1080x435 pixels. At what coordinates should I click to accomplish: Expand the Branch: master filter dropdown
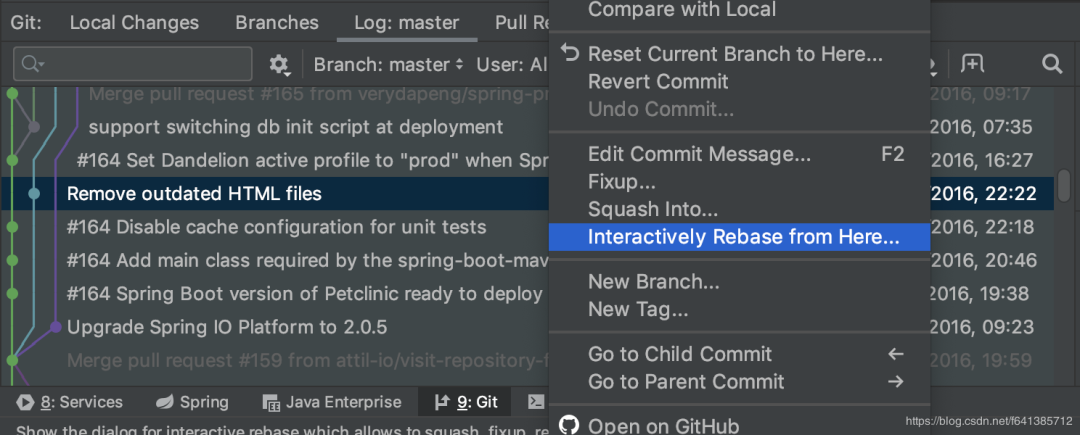click(388, 64)
